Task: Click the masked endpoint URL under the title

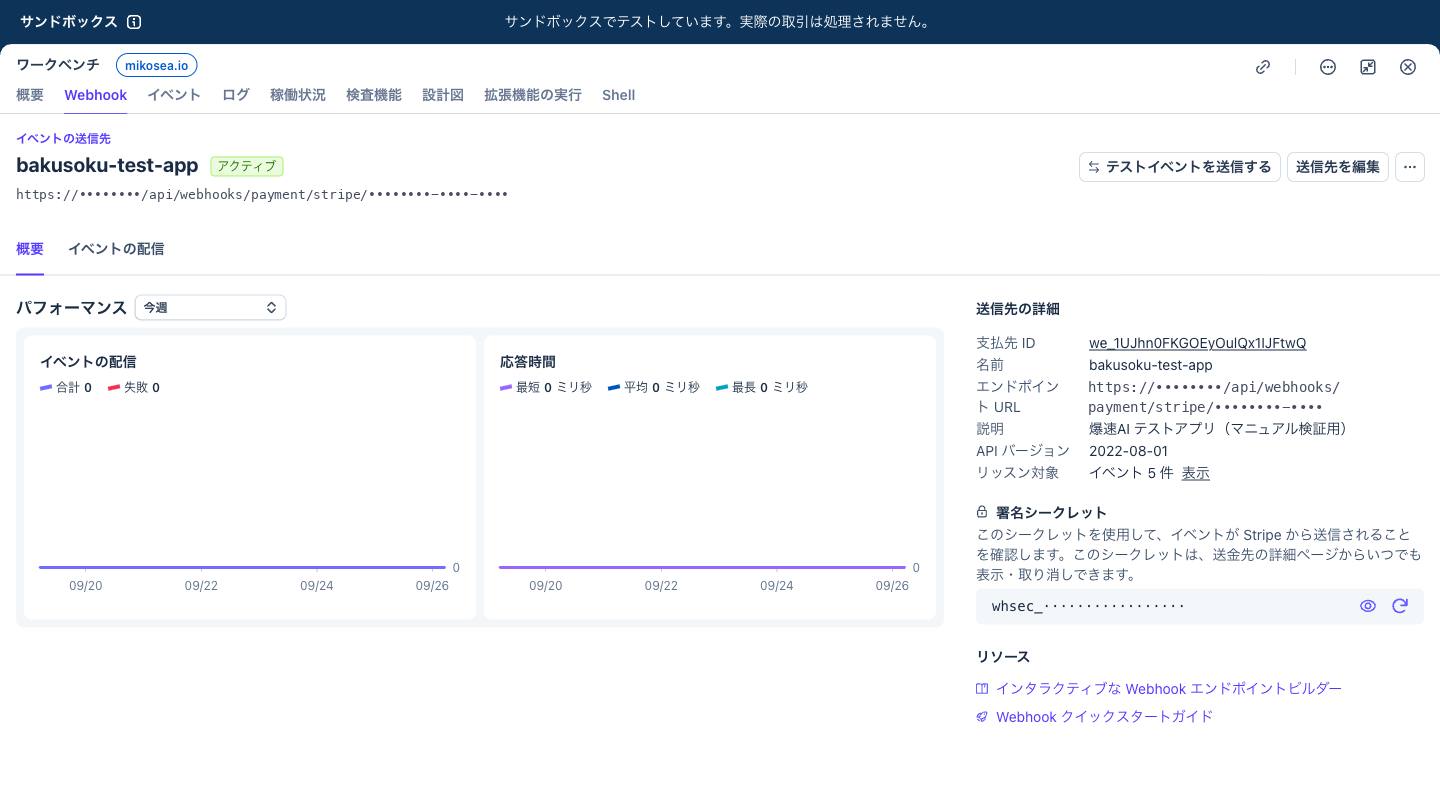Action: (x=263, y=194)
